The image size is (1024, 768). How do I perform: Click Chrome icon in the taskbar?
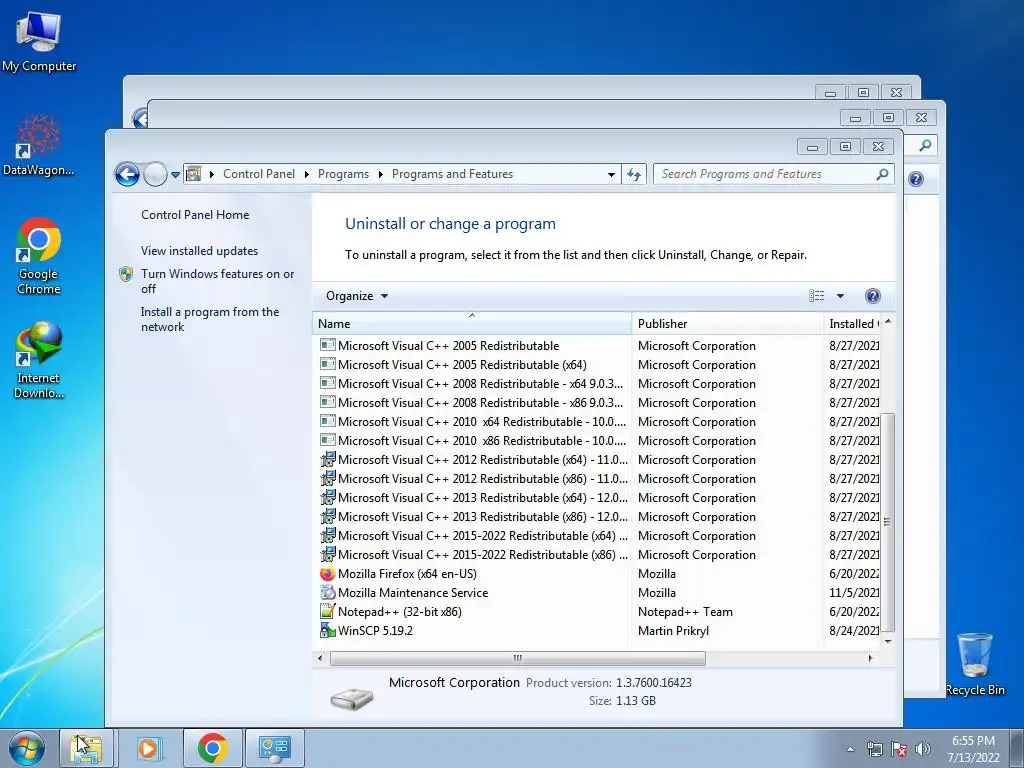point(212,748)
